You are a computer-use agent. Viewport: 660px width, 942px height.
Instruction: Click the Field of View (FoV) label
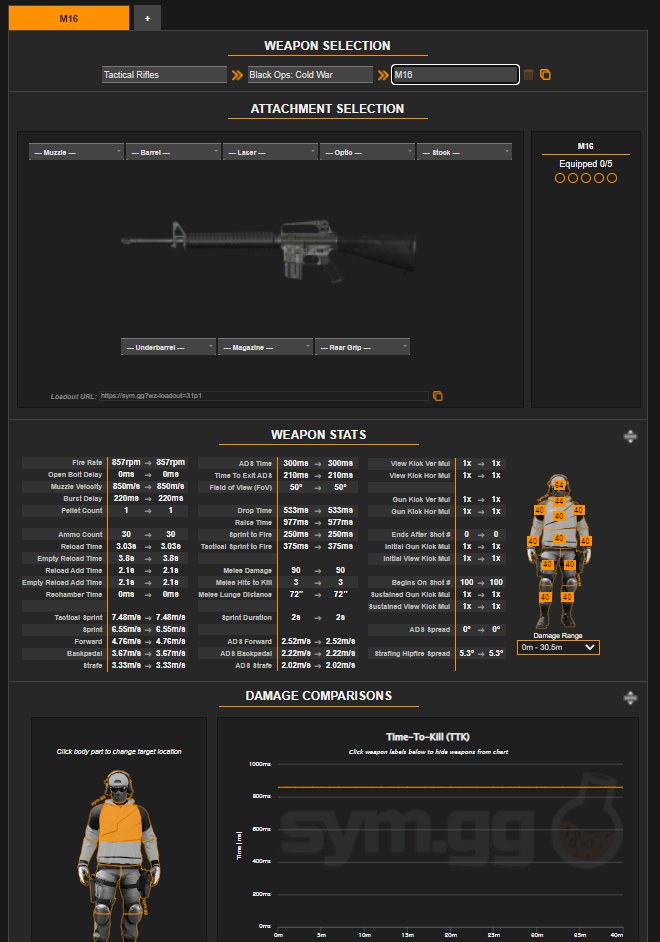[241, 488]
